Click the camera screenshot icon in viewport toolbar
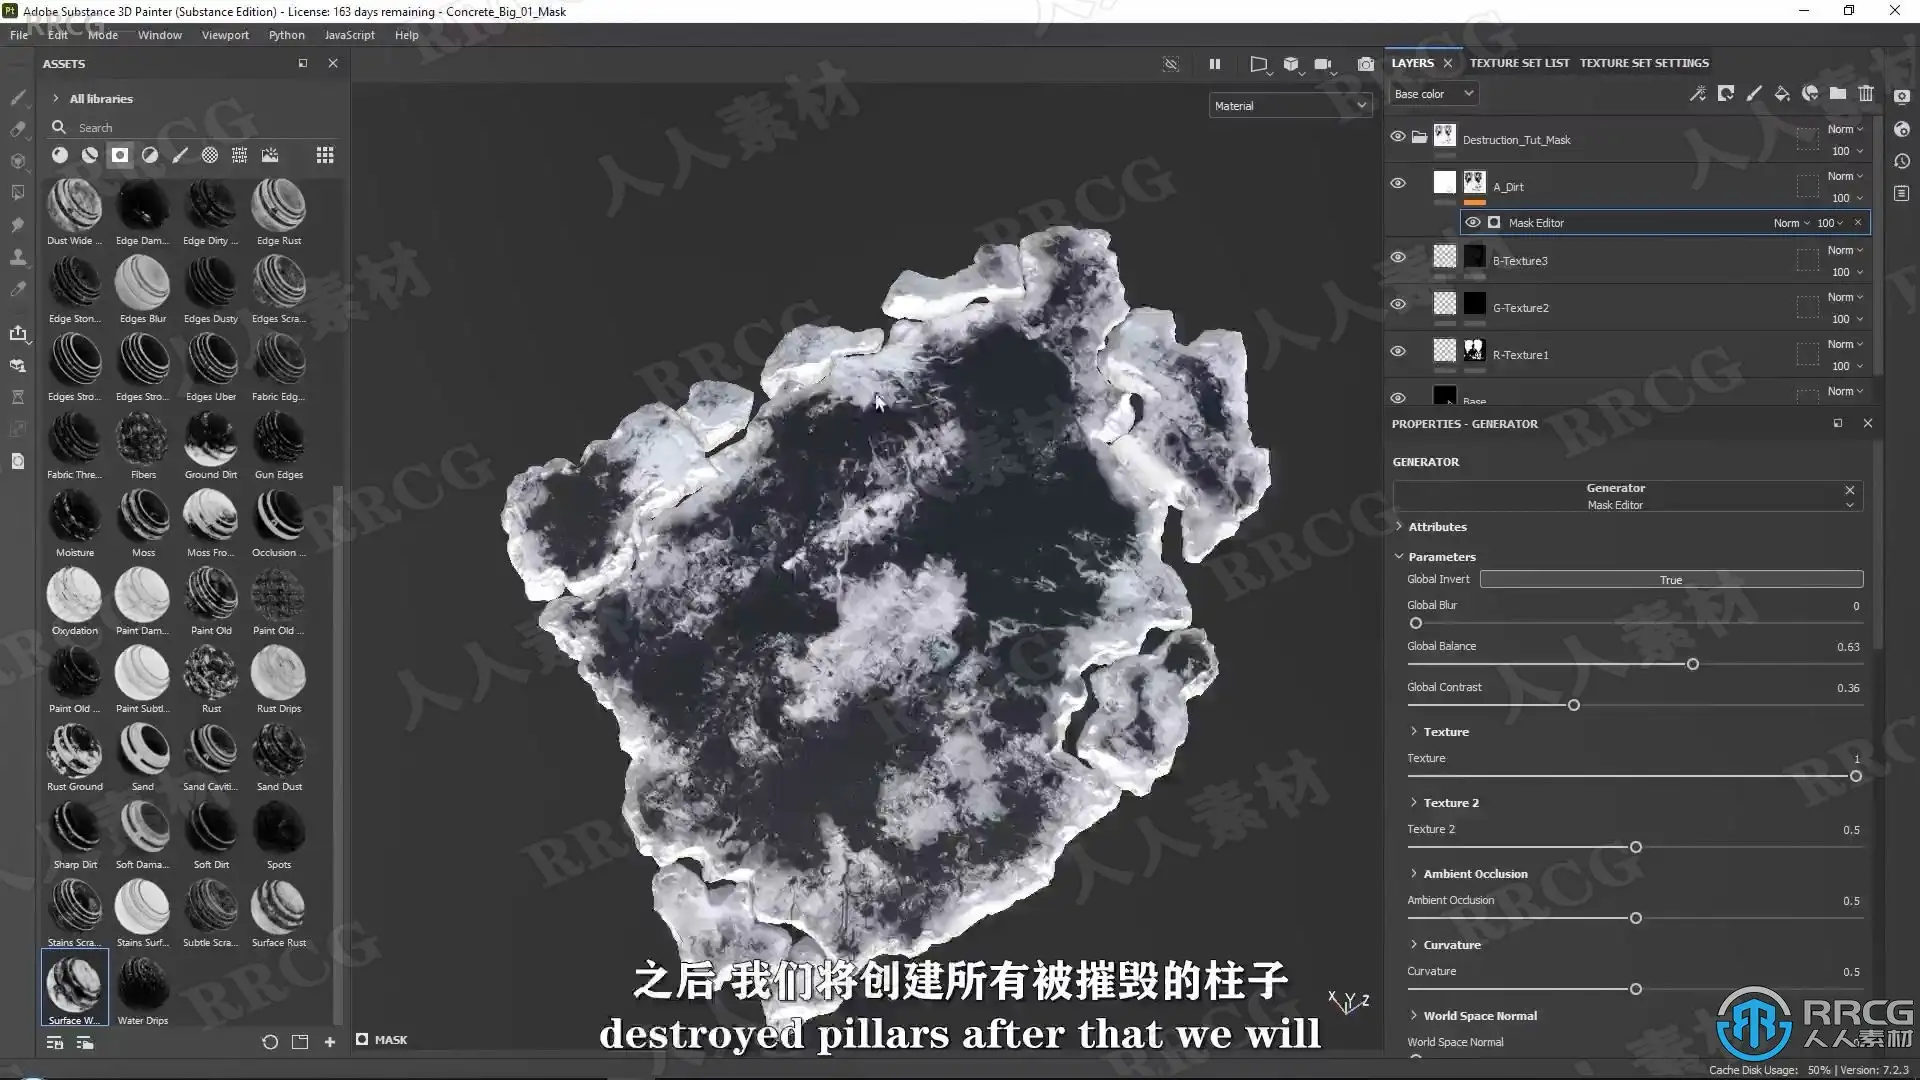The width and height of the screenshot is (1920, 1080). tap(1365, 64)
